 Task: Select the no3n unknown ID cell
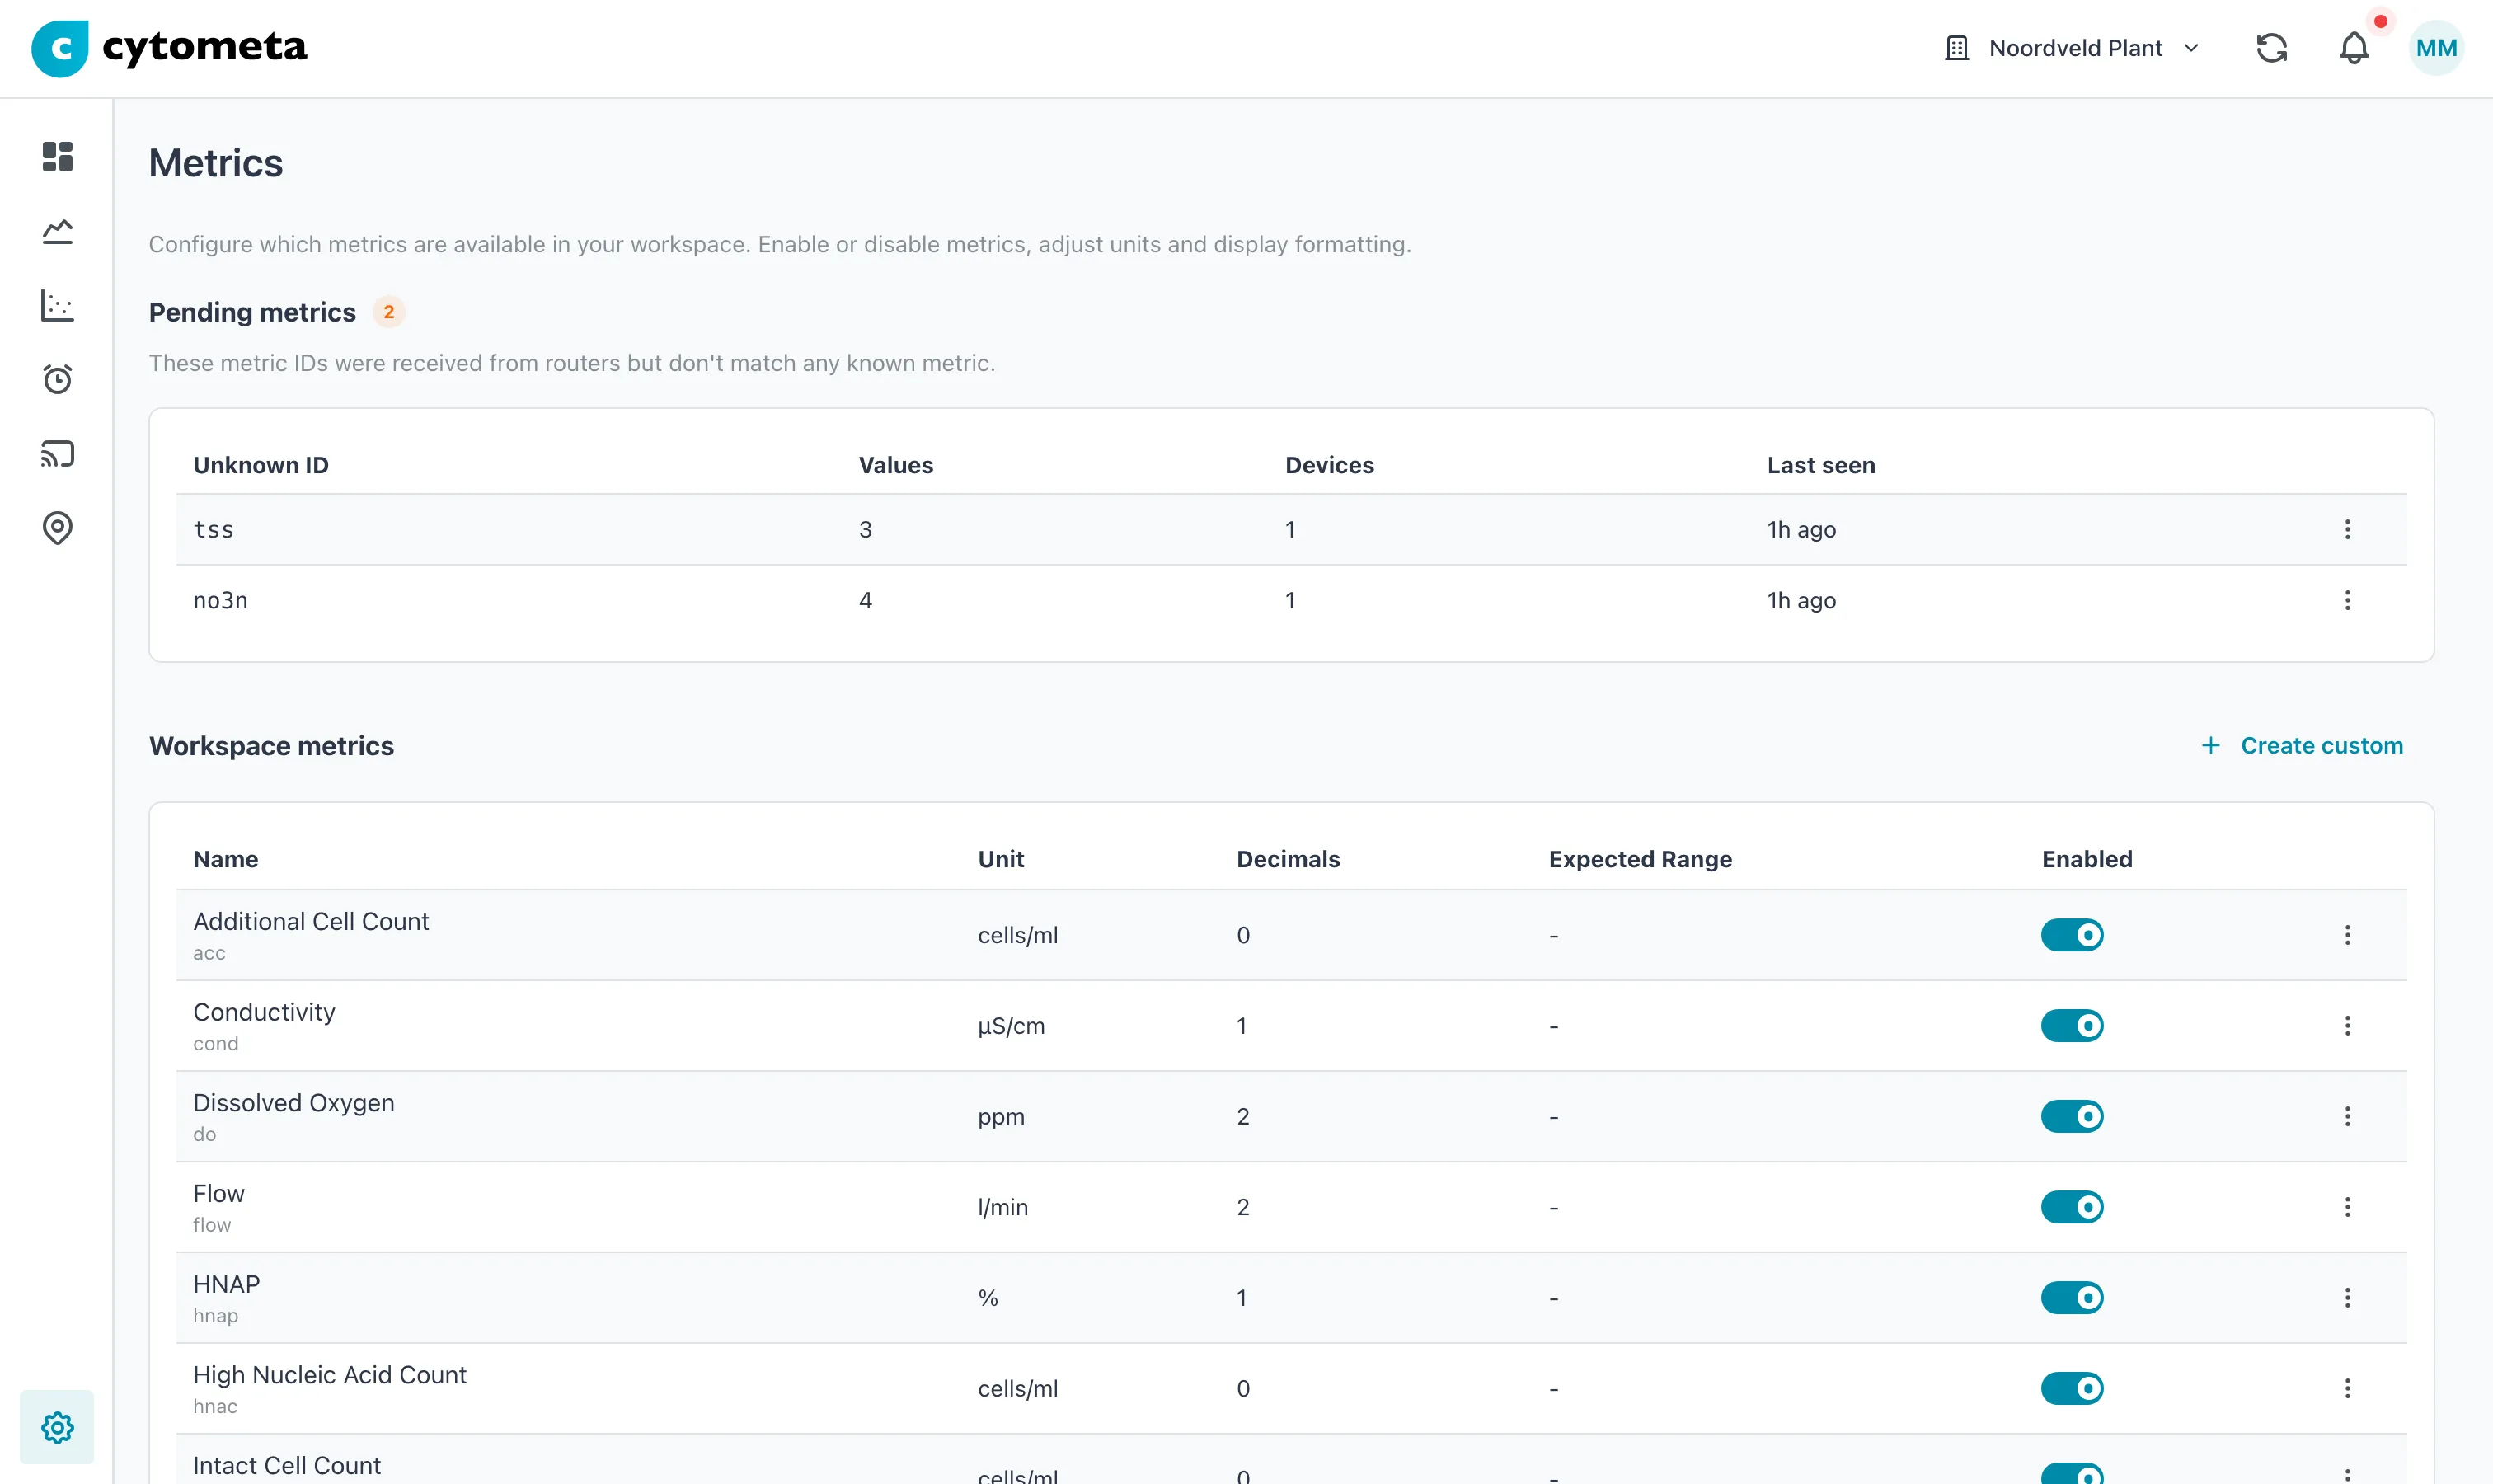(220, 600)
